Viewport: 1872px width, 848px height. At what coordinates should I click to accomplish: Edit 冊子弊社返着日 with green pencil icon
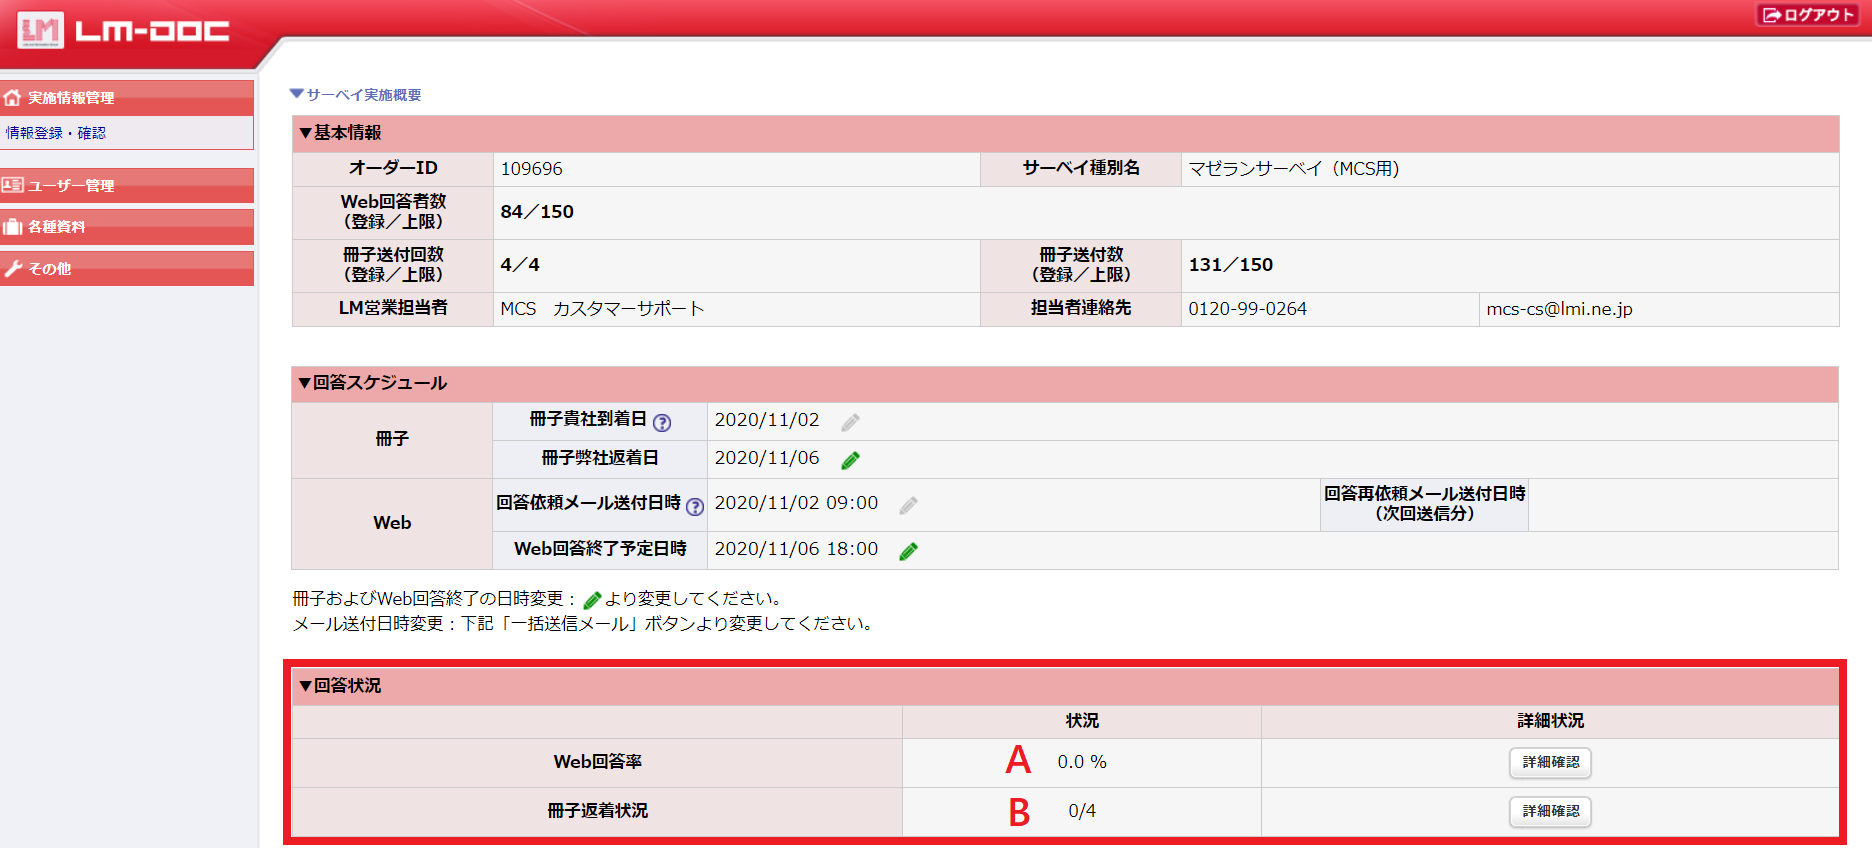(x=850, y=460)
